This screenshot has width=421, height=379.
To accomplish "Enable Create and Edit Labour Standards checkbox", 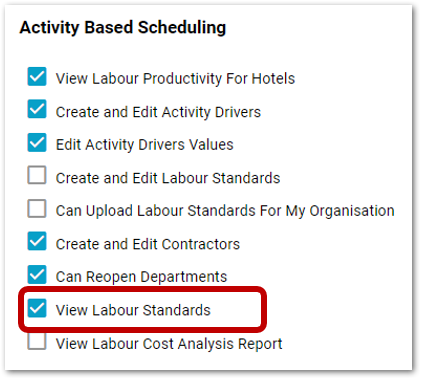I will [x=37, y=175].
